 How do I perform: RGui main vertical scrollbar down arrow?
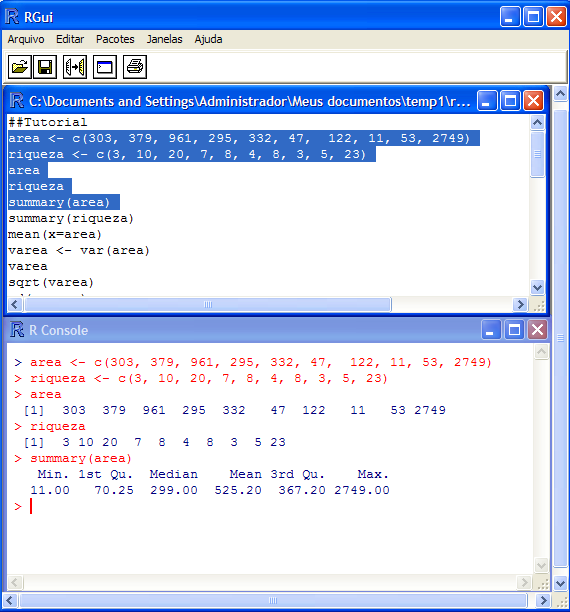[x=561, y=584]
